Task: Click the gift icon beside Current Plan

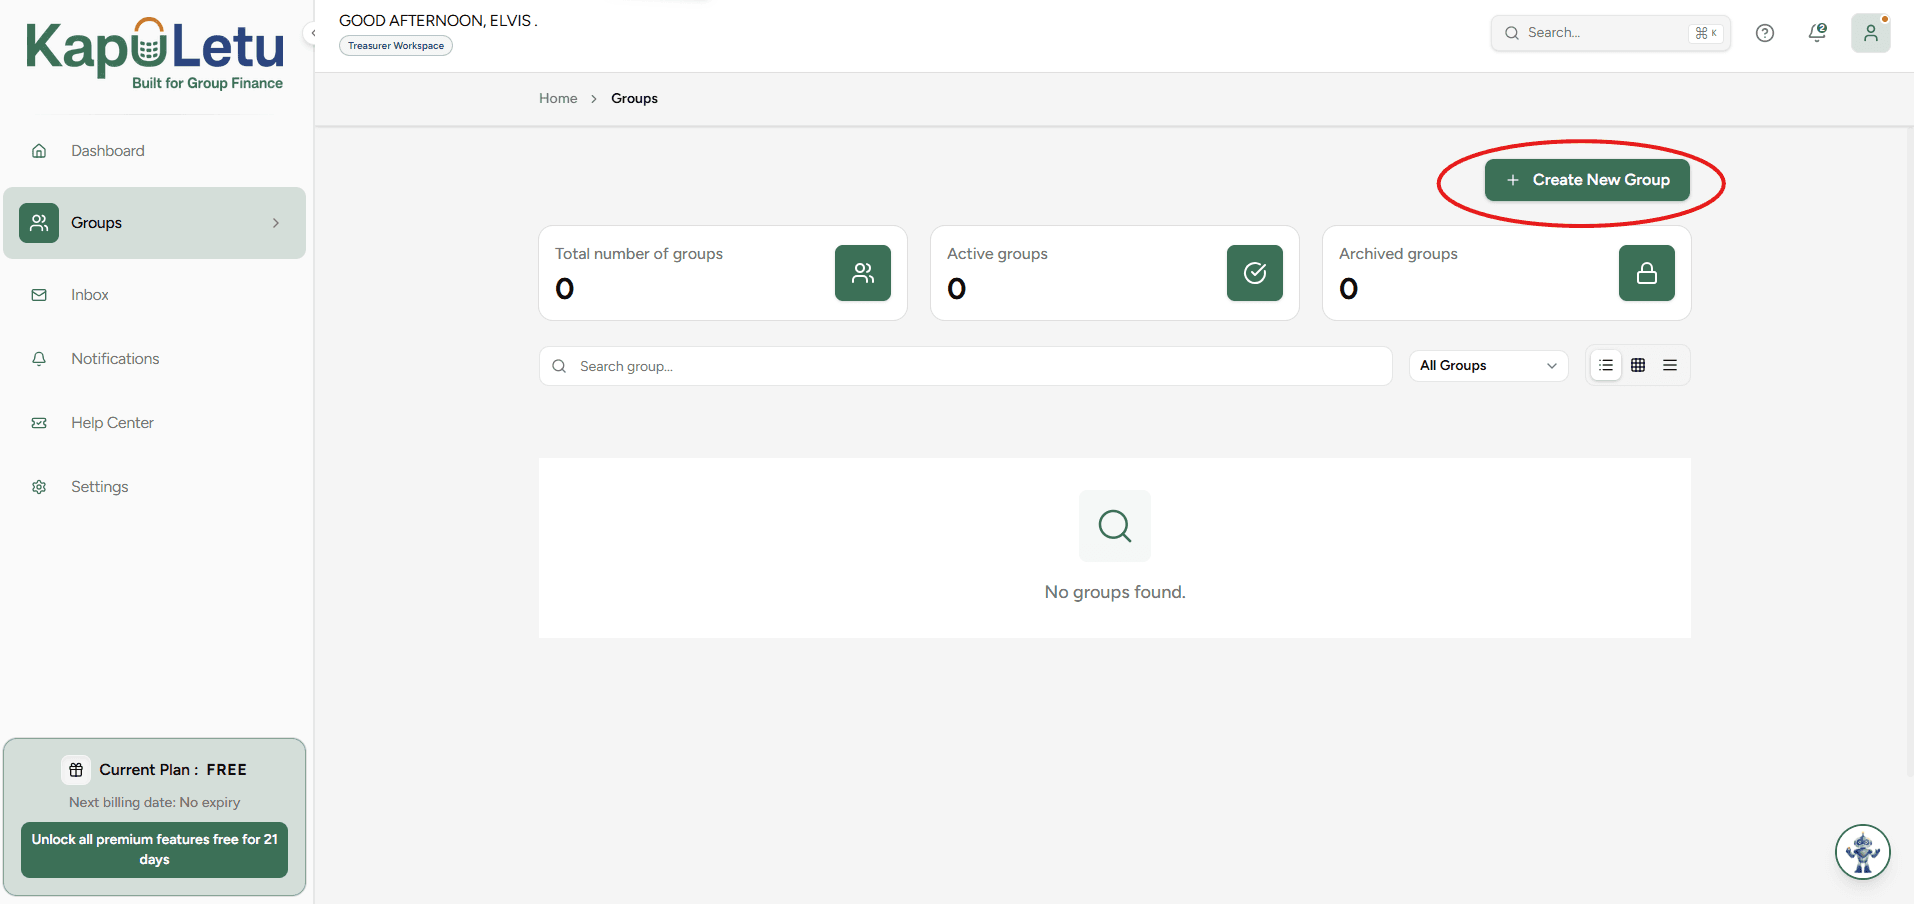Action: pos(76,770)
